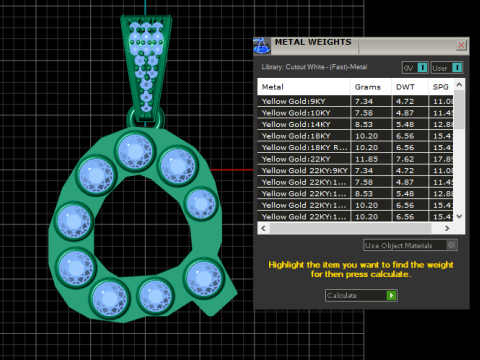Click the 4.87 DWT value for 10KY
This screenshot has width=480, height=360.
click(x=405, y=113)
